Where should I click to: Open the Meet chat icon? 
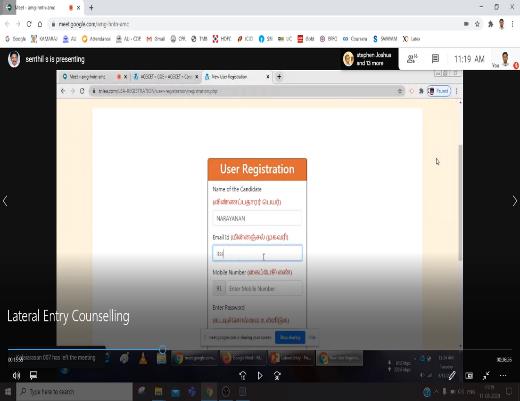click(x=435, y=59)
